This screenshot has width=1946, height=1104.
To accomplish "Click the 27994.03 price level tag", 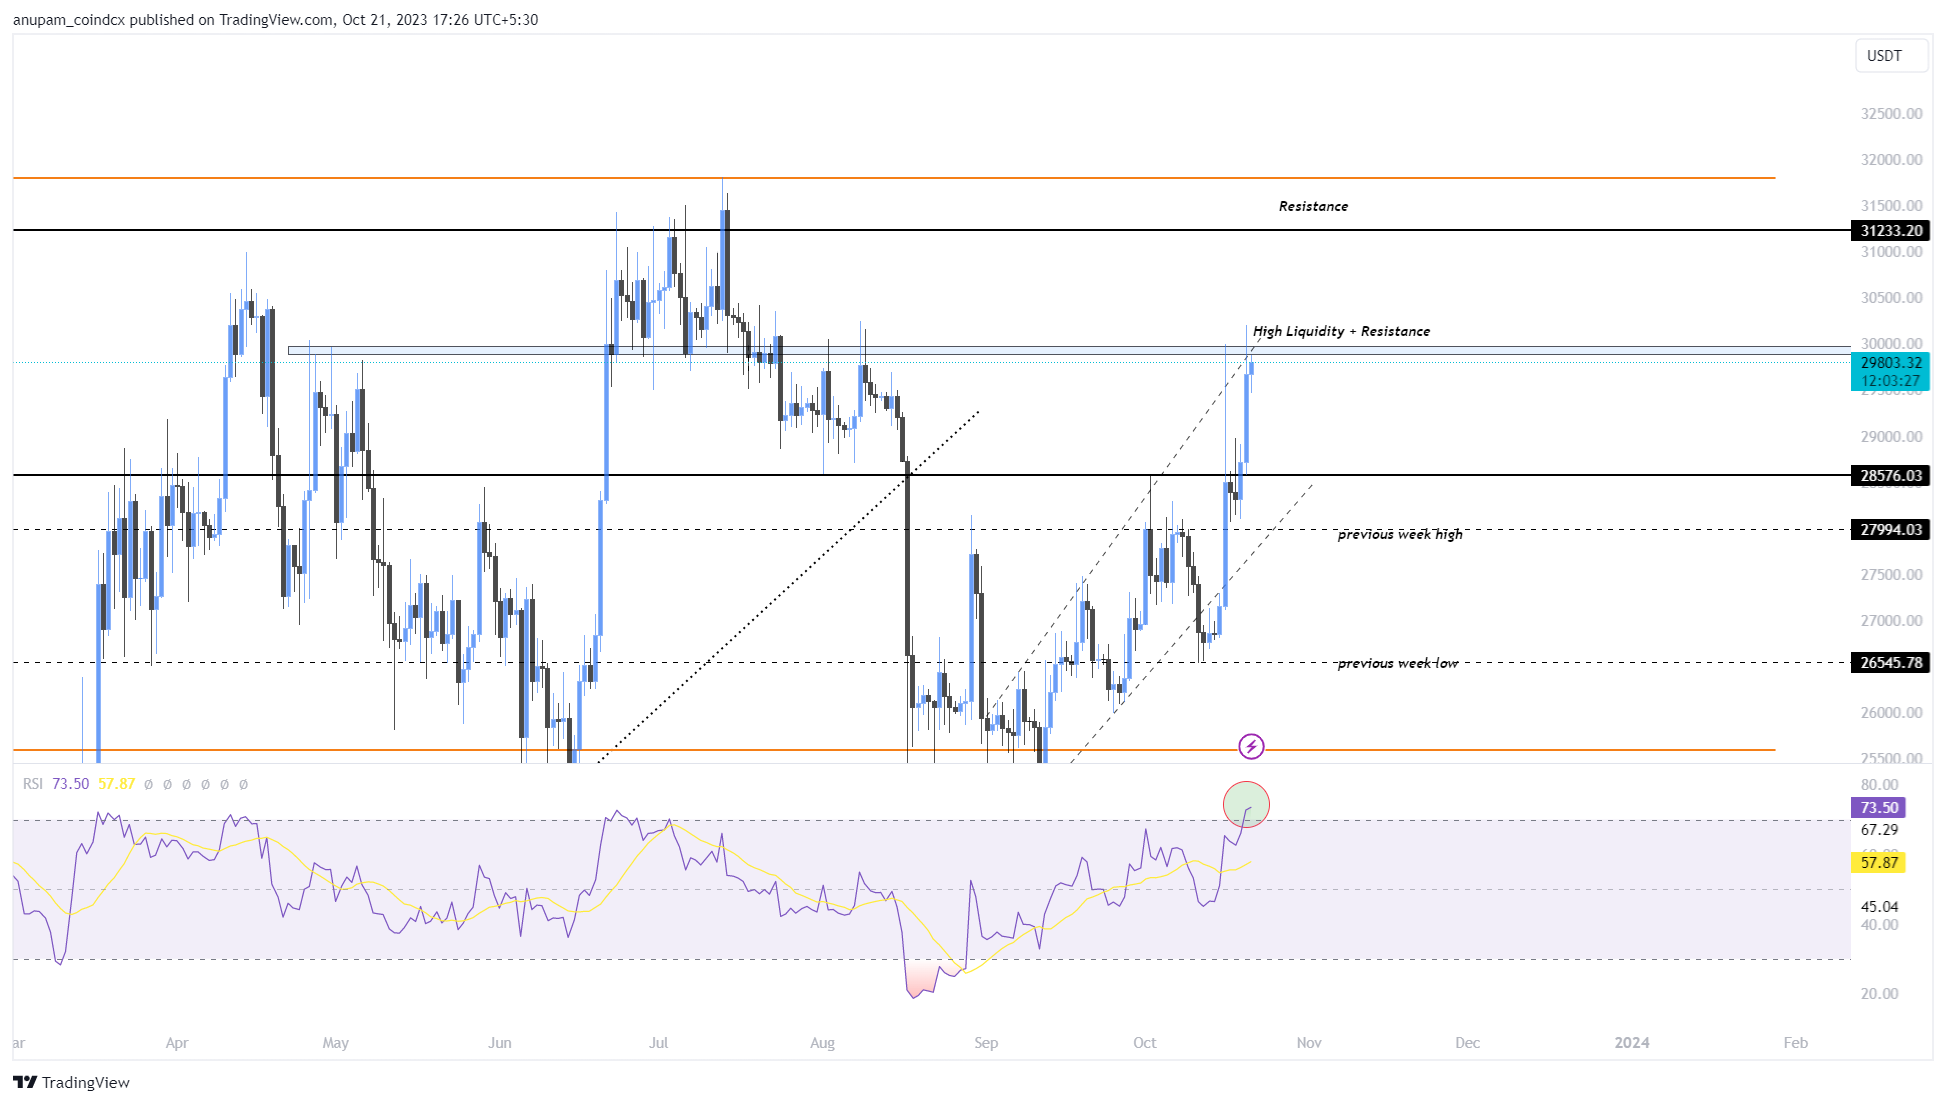I will 1891,530.
